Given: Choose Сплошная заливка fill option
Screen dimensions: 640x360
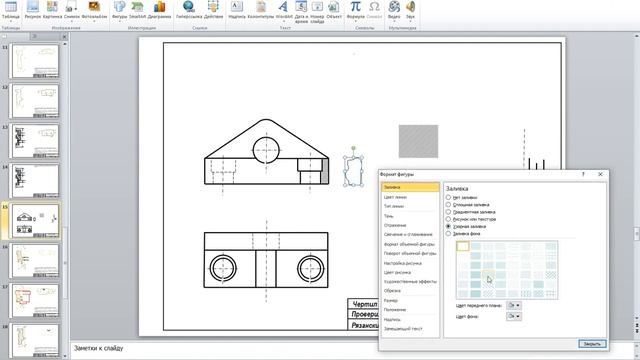Looking at the screenshot, I should [448, 204].
